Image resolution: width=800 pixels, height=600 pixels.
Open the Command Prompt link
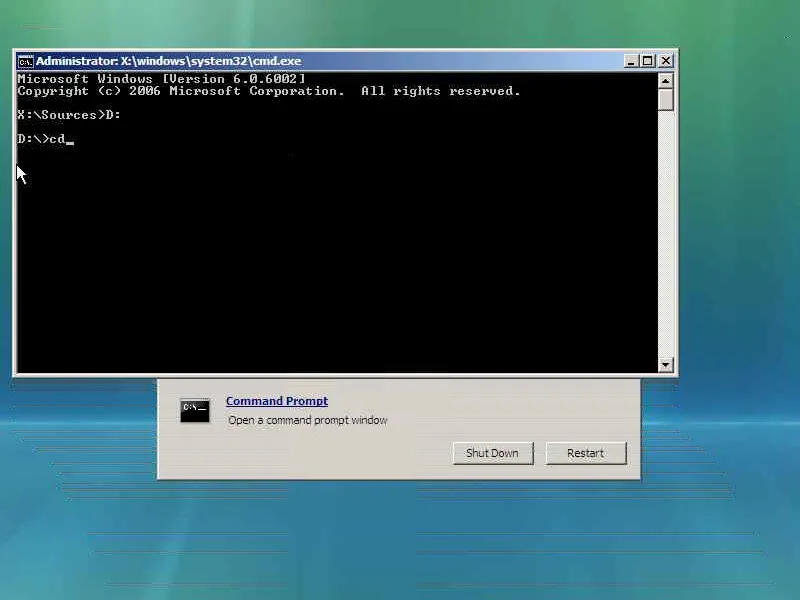tap(277, 401)
